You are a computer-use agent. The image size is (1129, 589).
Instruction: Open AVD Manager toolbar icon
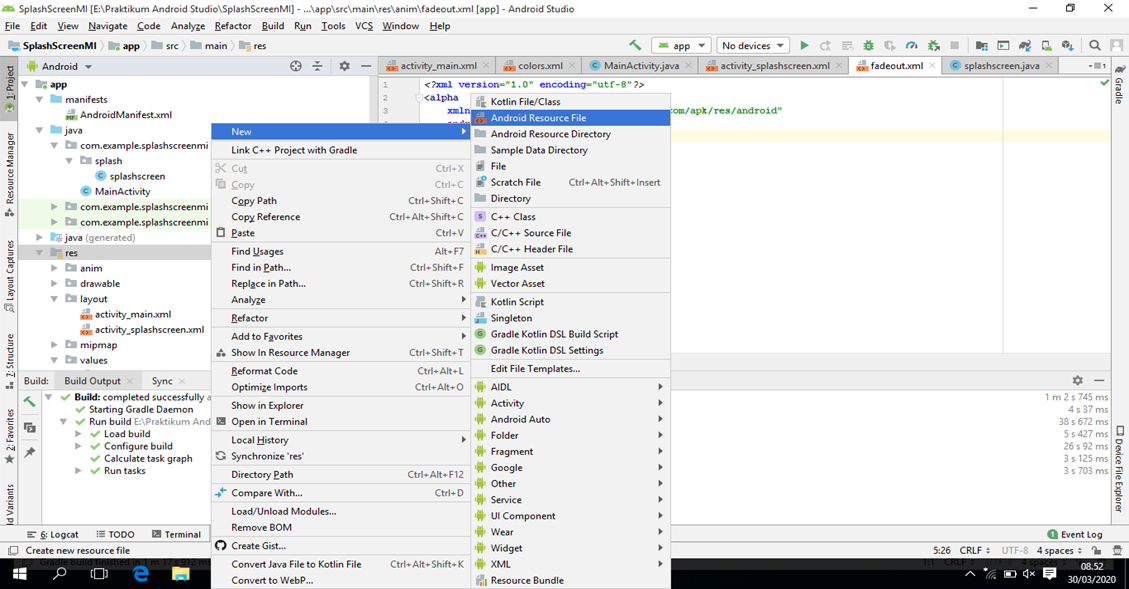1046,45
